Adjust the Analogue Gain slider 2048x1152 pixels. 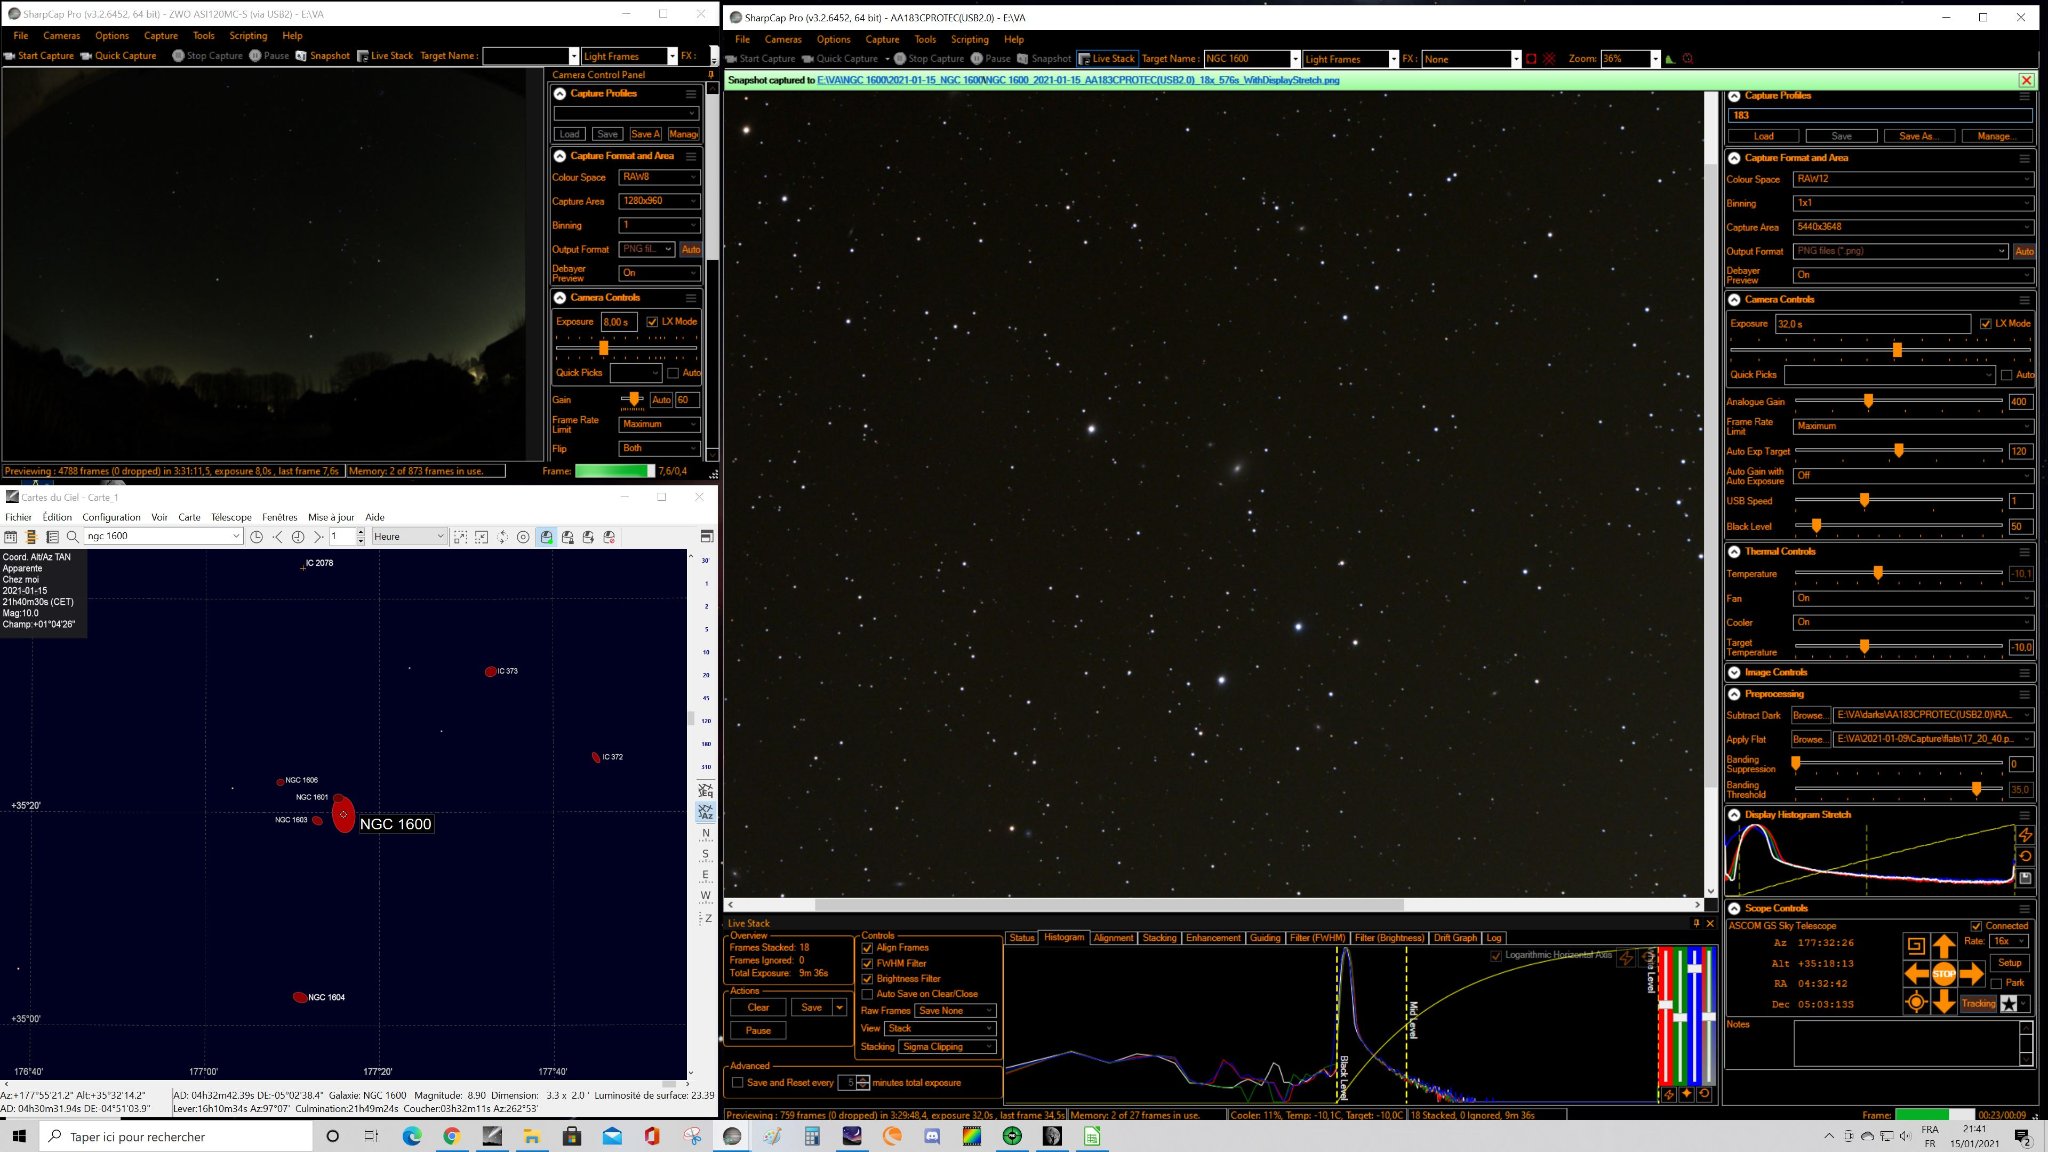tap(1867, 402)
